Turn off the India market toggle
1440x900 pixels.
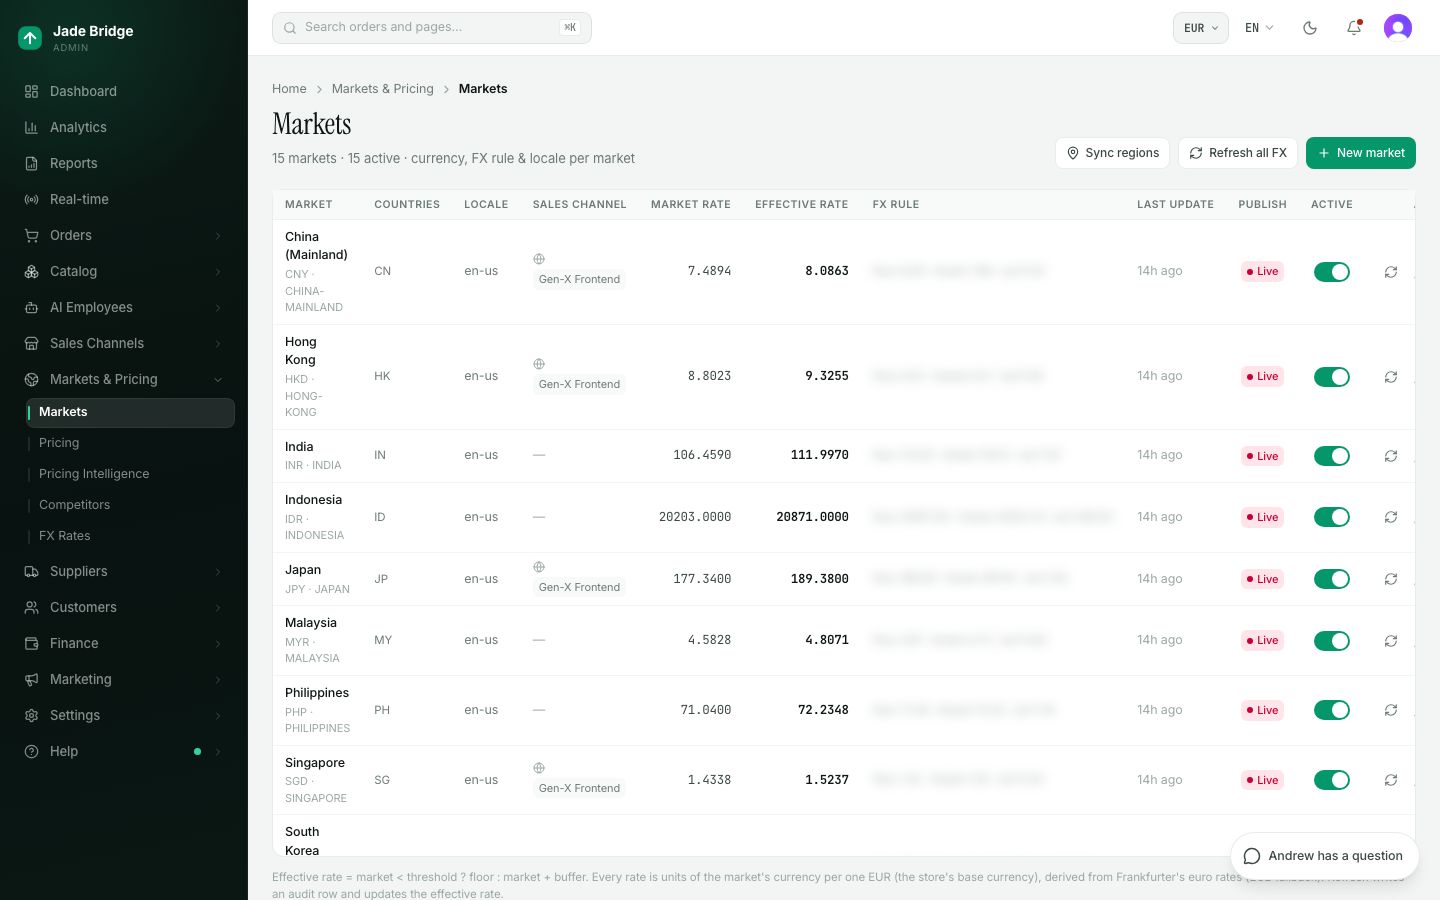[x=1332, y=456]
